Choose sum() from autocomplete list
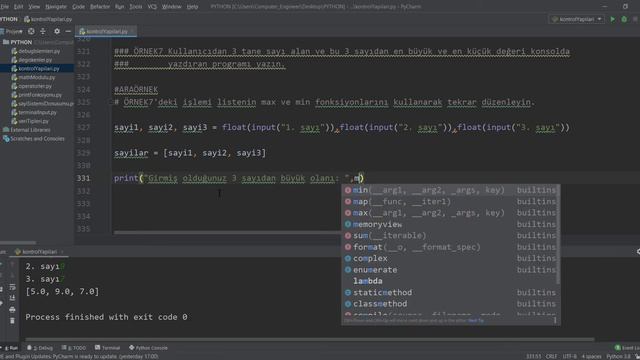Image resolution: width=640 pixels, height=360 pixels. click(450, 236)
